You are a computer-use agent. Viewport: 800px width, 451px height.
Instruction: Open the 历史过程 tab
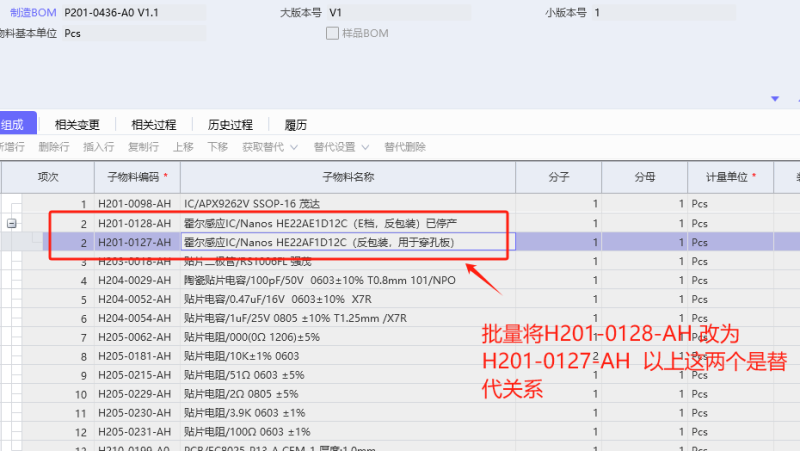pos(230,125)
